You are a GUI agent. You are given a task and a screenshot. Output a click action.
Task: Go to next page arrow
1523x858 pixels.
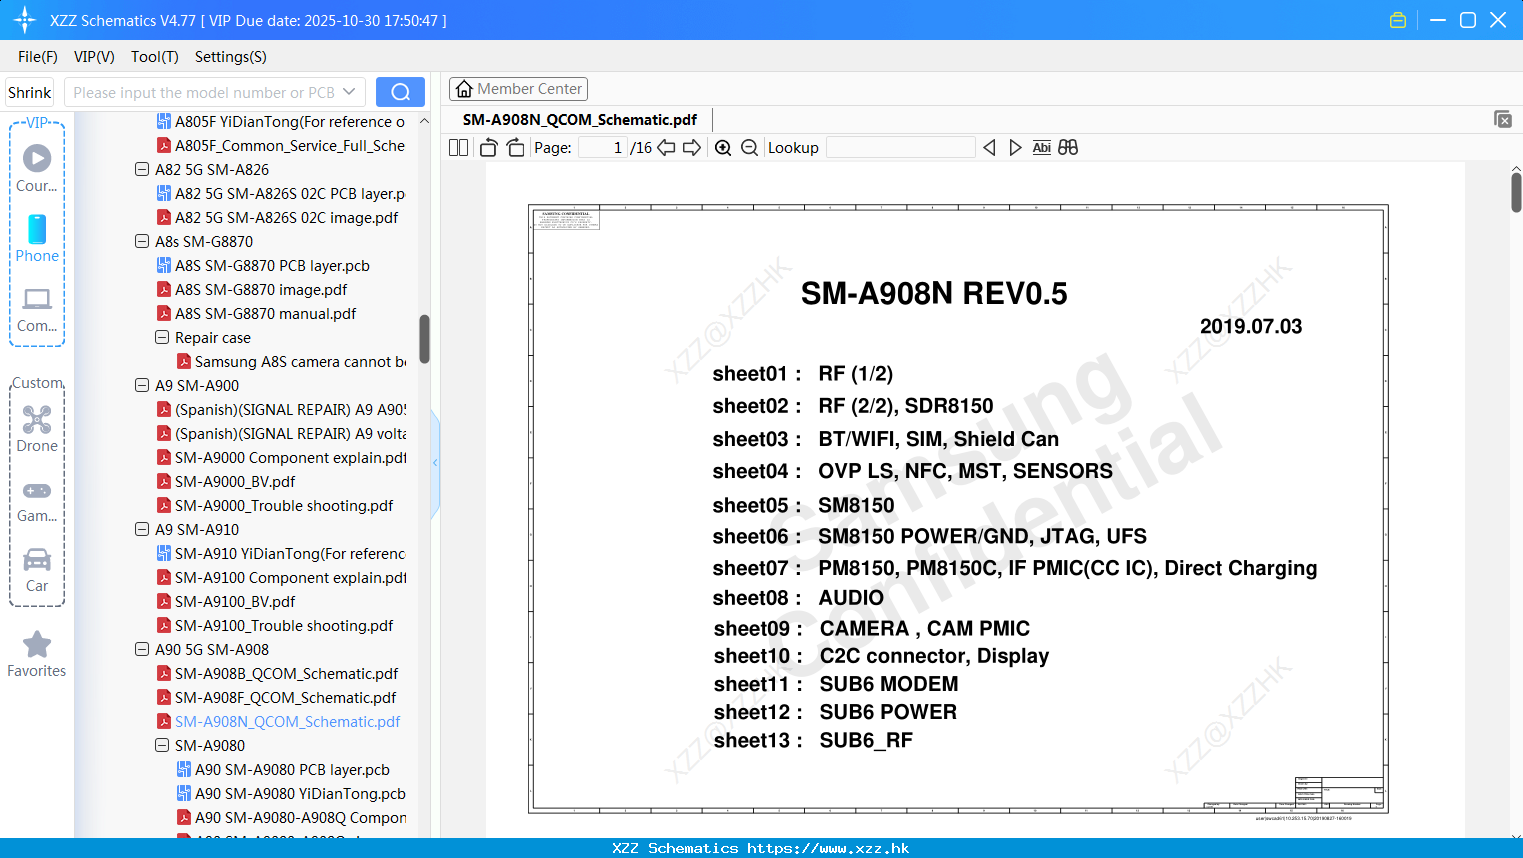[692, 148]
